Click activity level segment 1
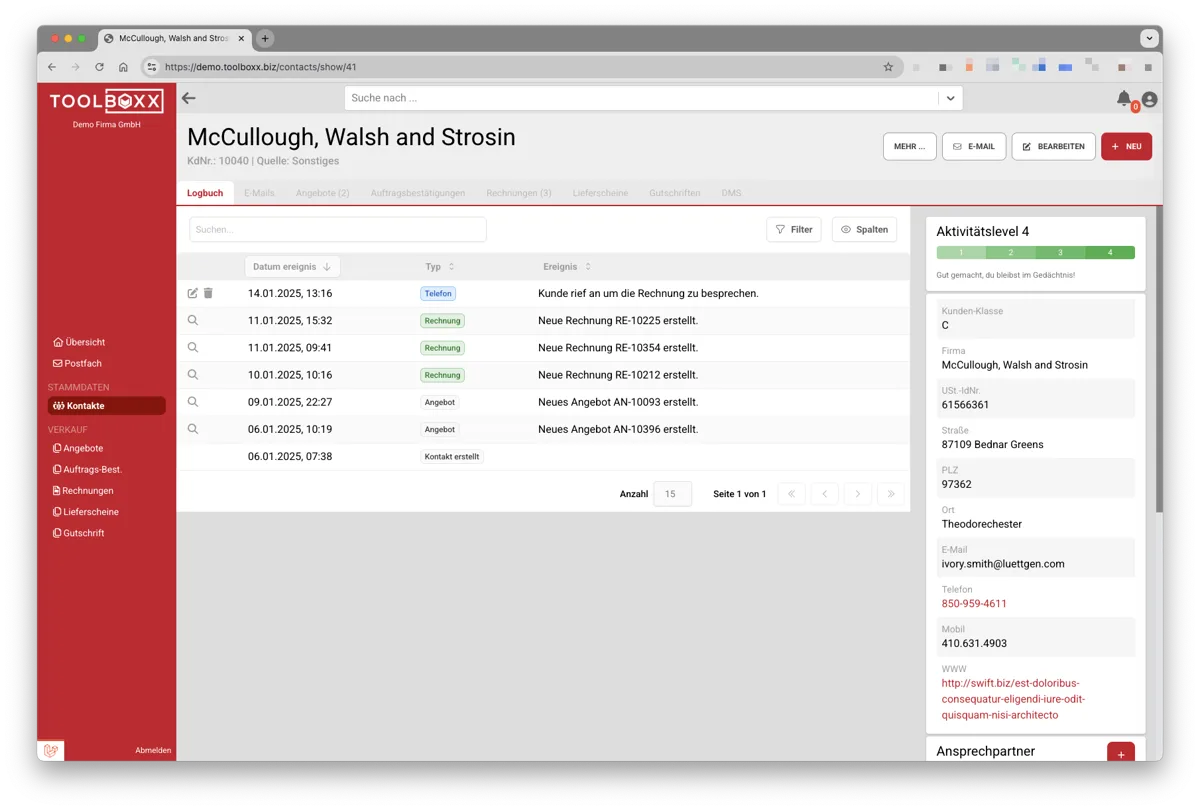 961,253
